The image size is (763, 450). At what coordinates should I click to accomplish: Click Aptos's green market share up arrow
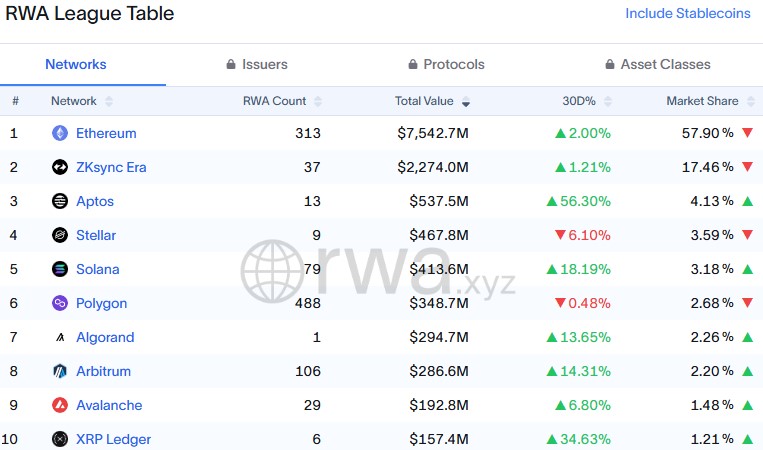click(747, 201)
